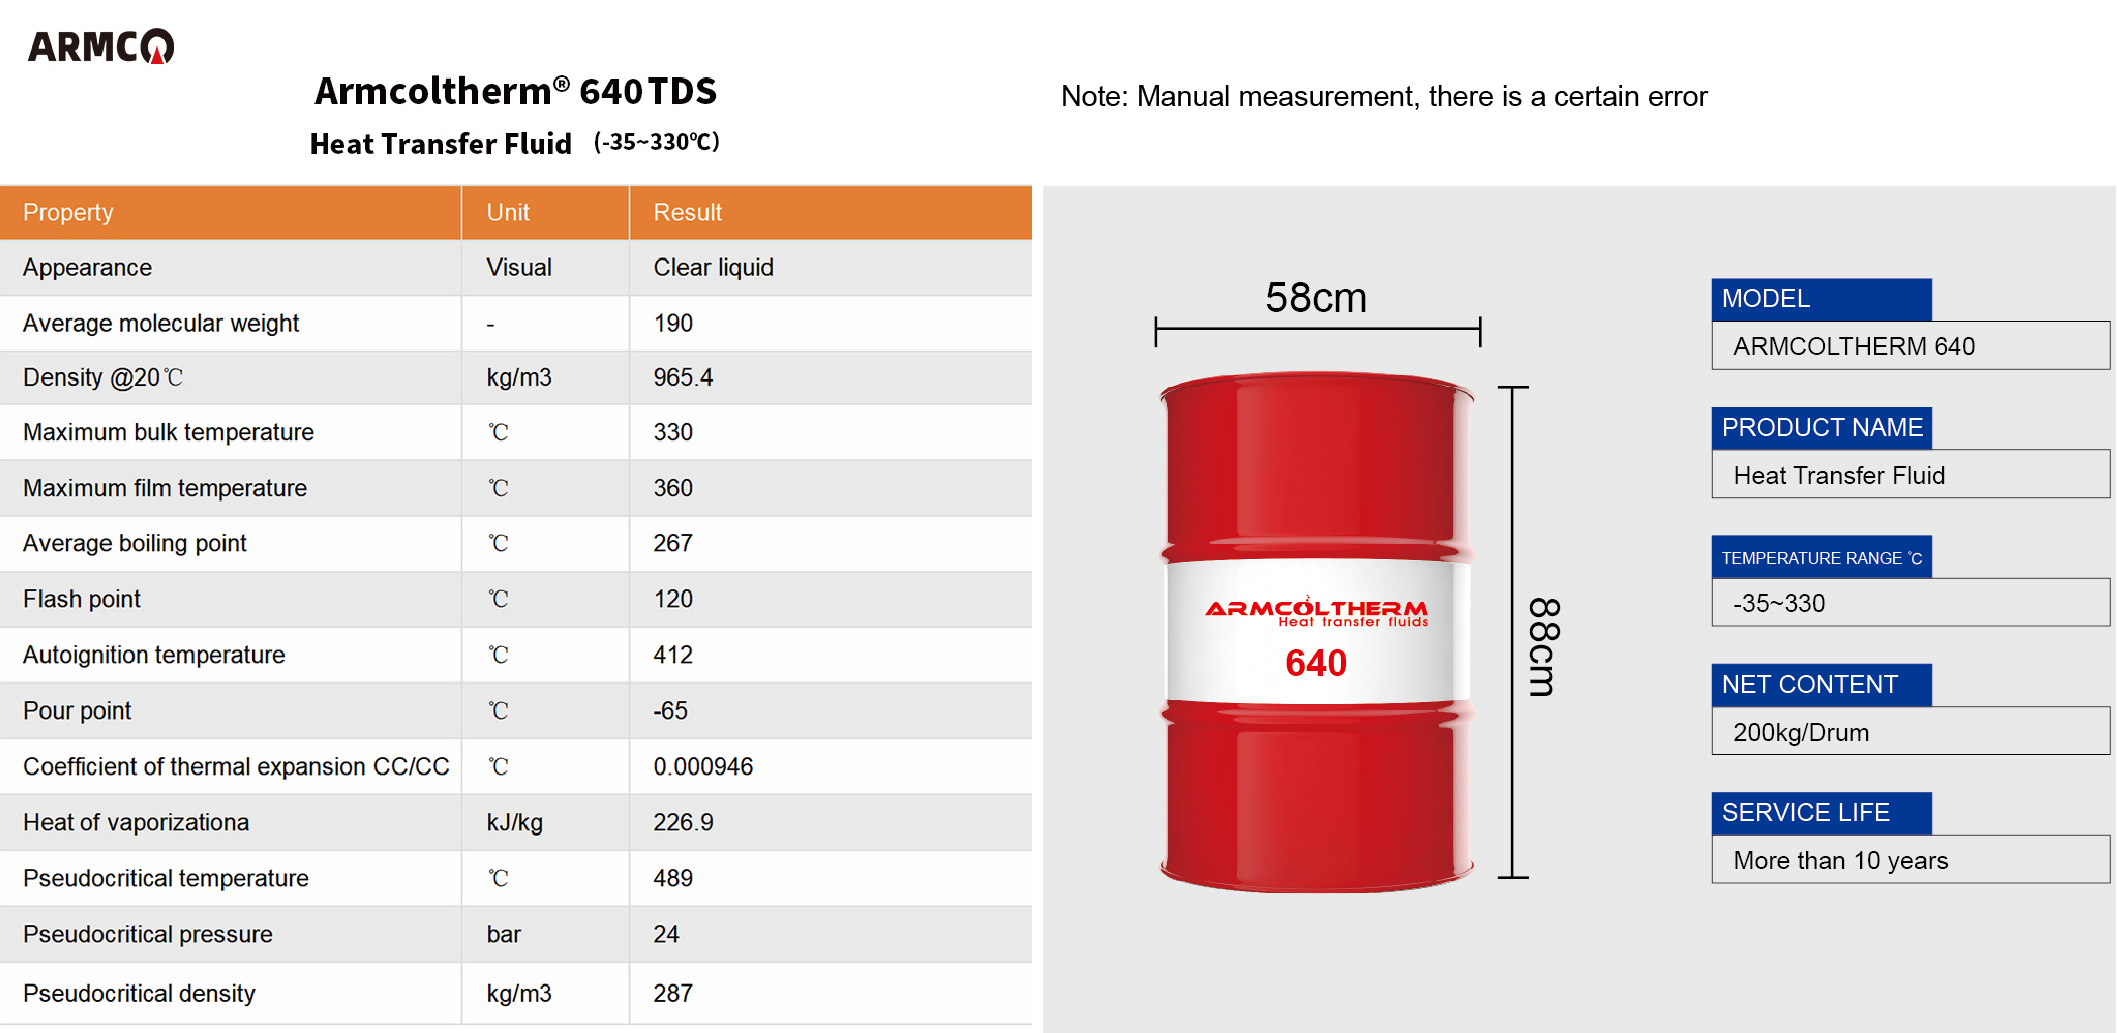This screenshot has height=1033, width=2117.
Task: Click the 190 molecular weight value
Action: point(673,323)
